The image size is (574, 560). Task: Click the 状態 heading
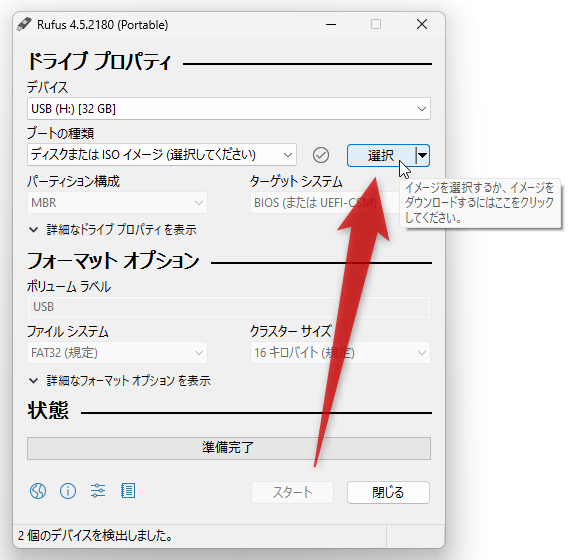(48, 410)
